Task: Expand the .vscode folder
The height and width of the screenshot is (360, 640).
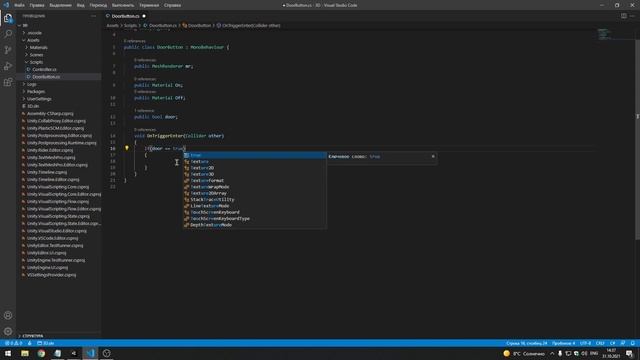Action: (x=34, y=33)
